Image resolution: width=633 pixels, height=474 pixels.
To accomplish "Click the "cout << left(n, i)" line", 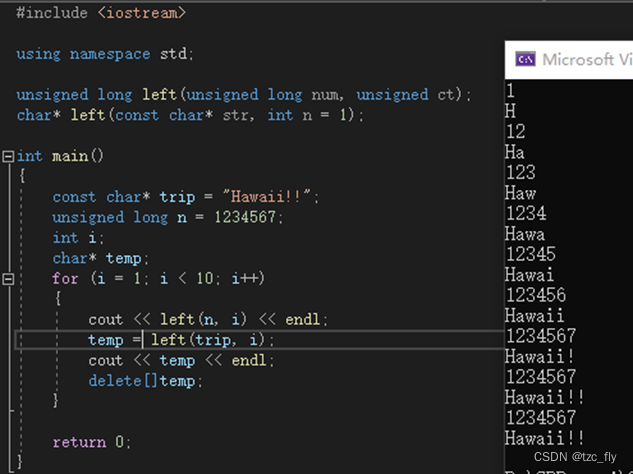I will tap(208, 319).
